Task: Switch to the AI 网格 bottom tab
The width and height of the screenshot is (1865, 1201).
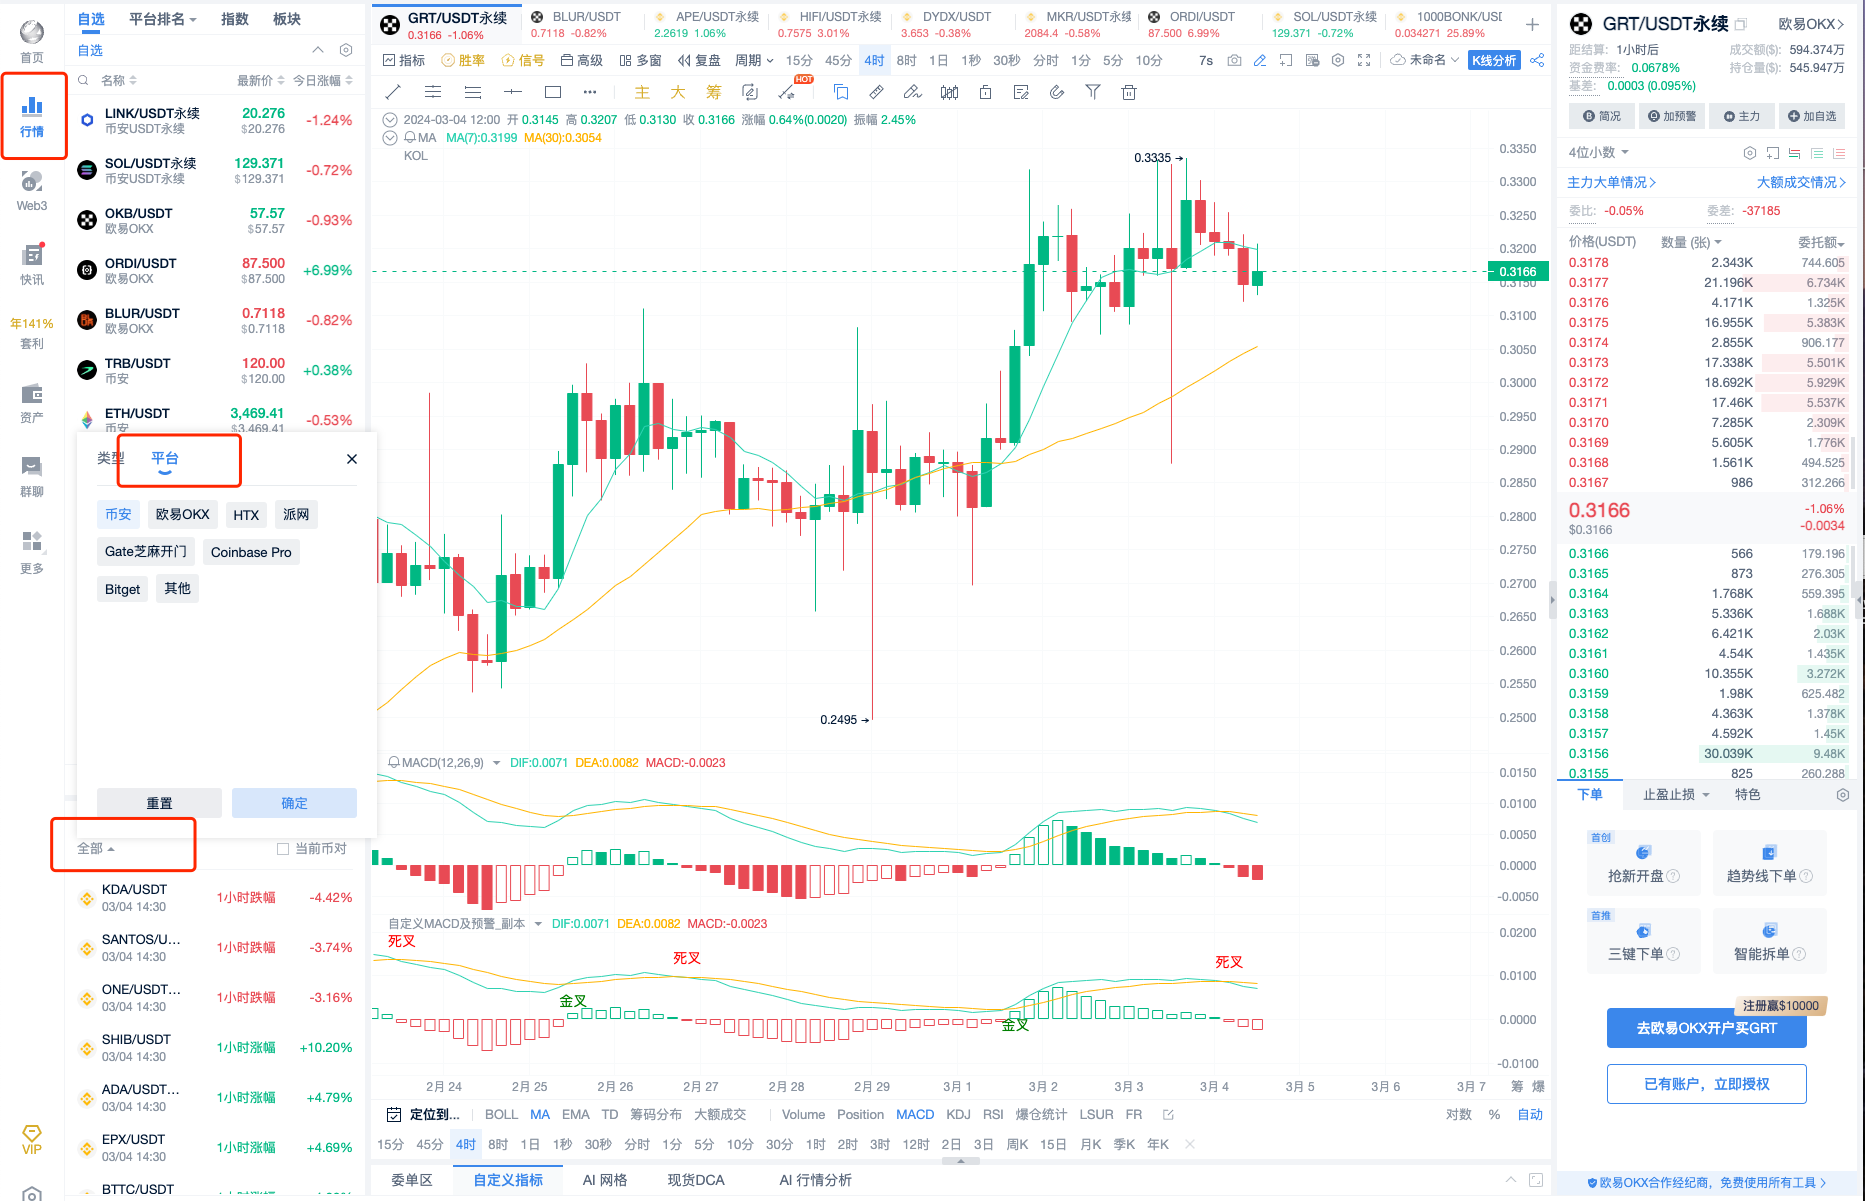Action: coord(605,1180)
